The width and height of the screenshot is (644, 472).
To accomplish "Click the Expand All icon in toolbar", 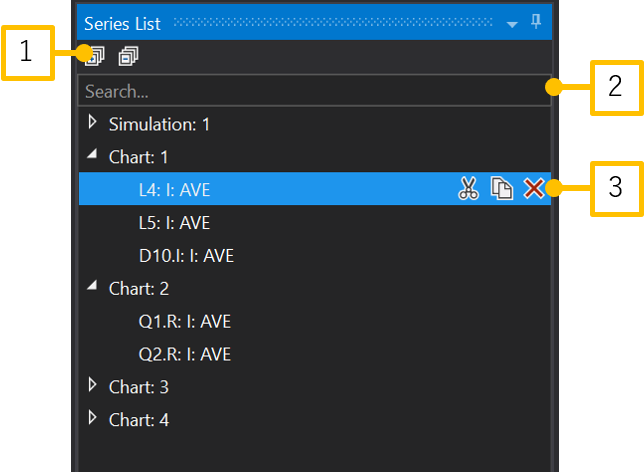I will (x=95, y=57).
